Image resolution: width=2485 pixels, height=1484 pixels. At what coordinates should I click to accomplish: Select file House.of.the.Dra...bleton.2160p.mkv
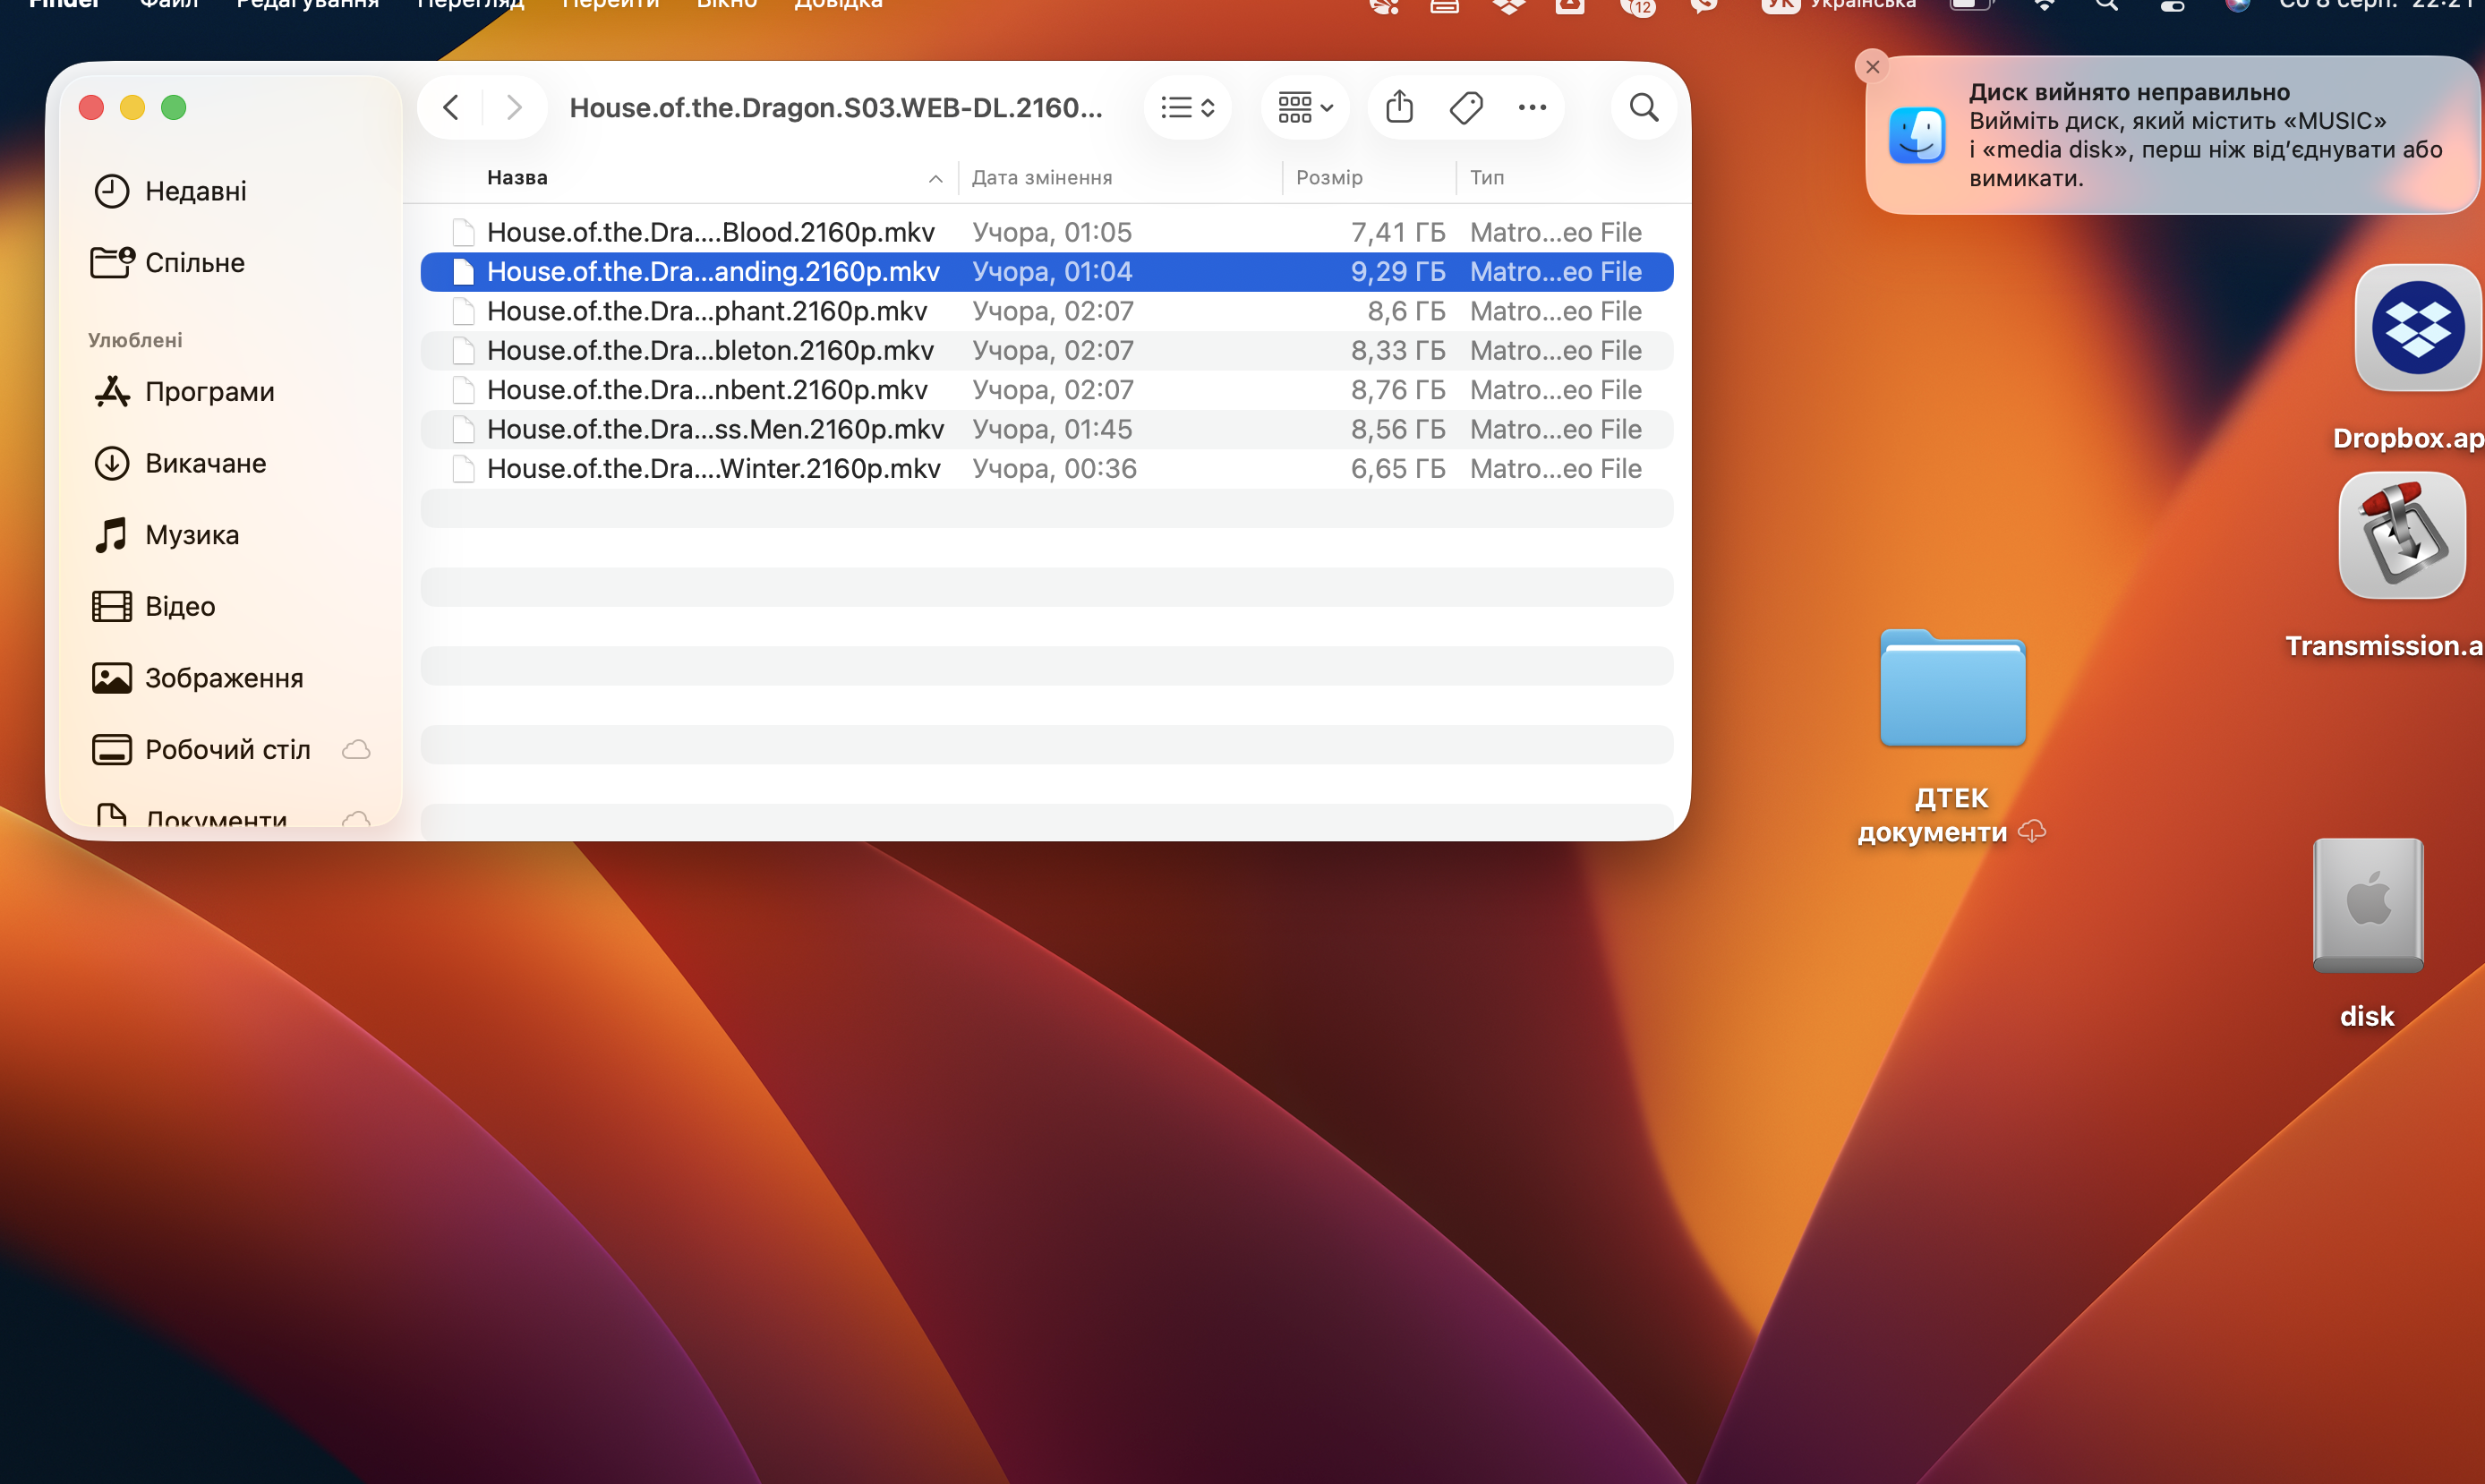(1047, 351)
